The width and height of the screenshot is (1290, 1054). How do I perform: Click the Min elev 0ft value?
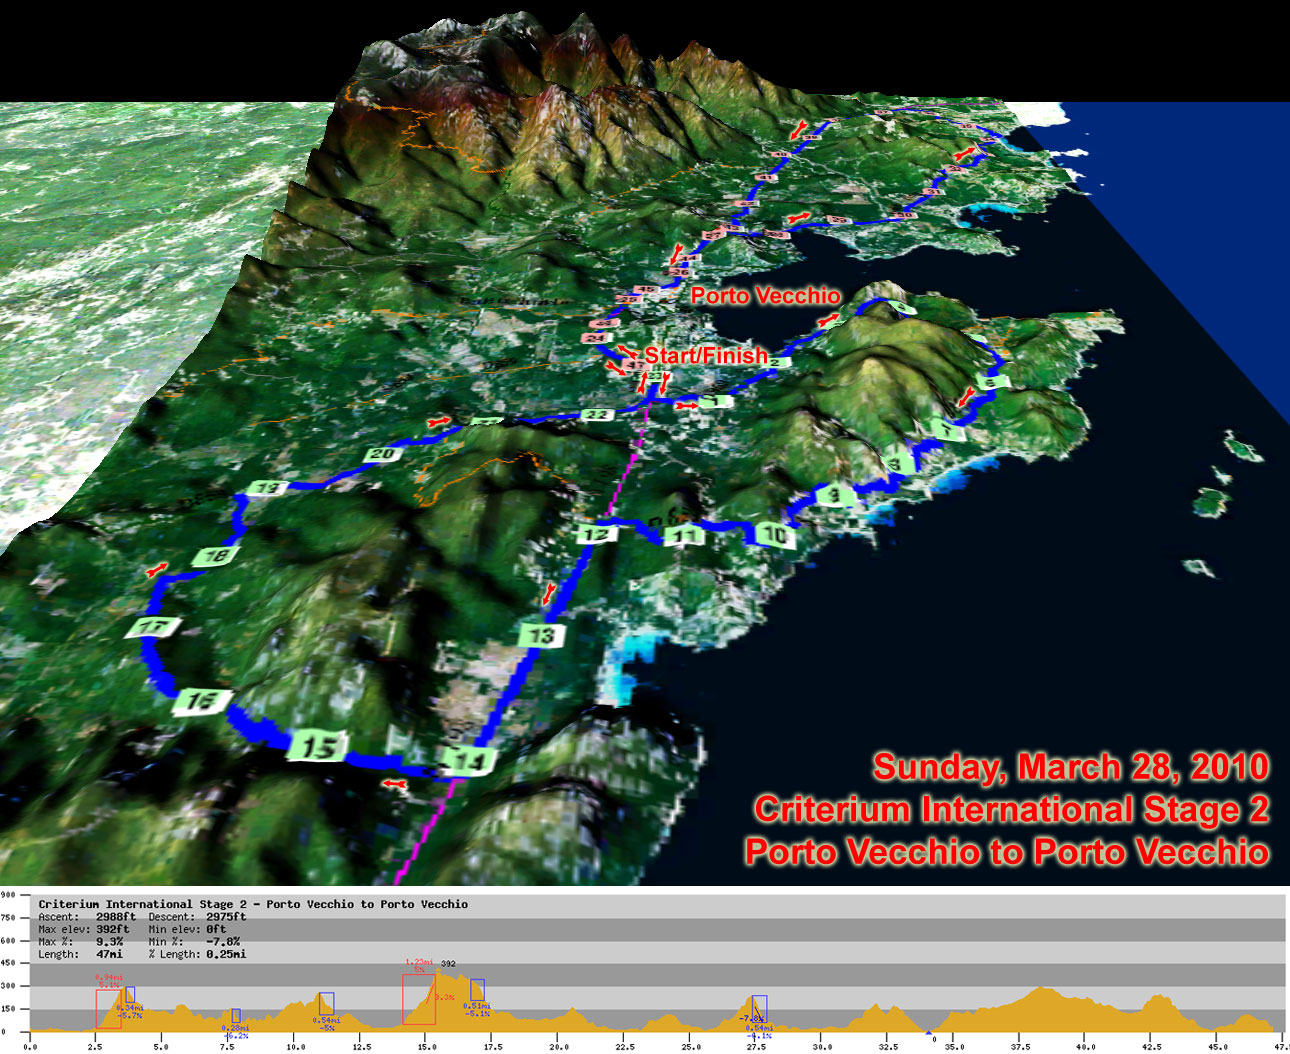click(x=216, y=929)
